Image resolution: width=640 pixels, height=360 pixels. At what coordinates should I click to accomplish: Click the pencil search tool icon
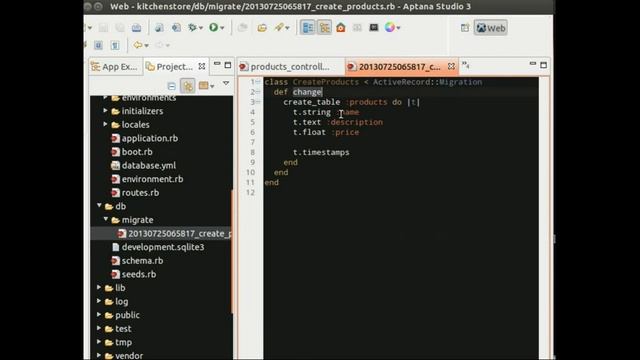(x=279, y=27)
